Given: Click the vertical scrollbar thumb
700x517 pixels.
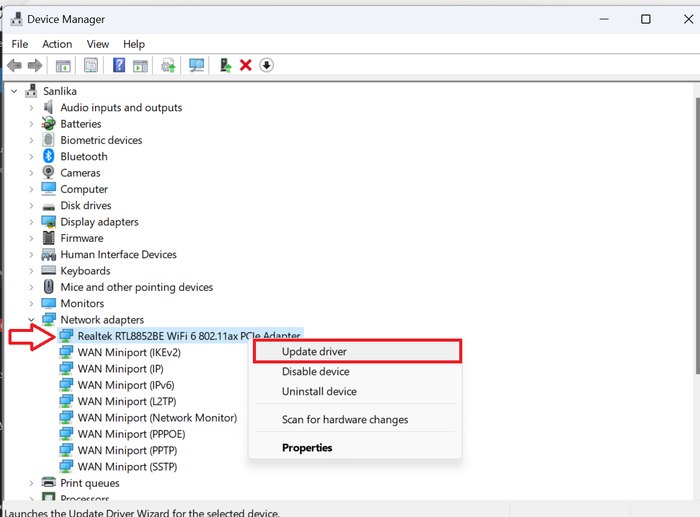Looking at the screenshot, I should [697, 235].
